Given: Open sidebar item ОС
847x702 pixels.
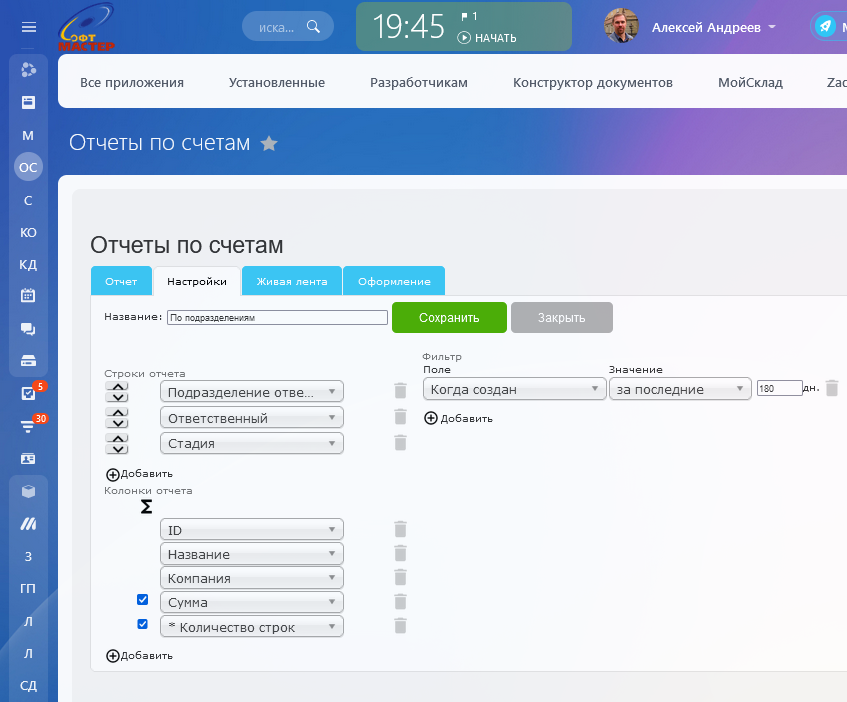Looking at the screenshot, I should pos(28,167).
